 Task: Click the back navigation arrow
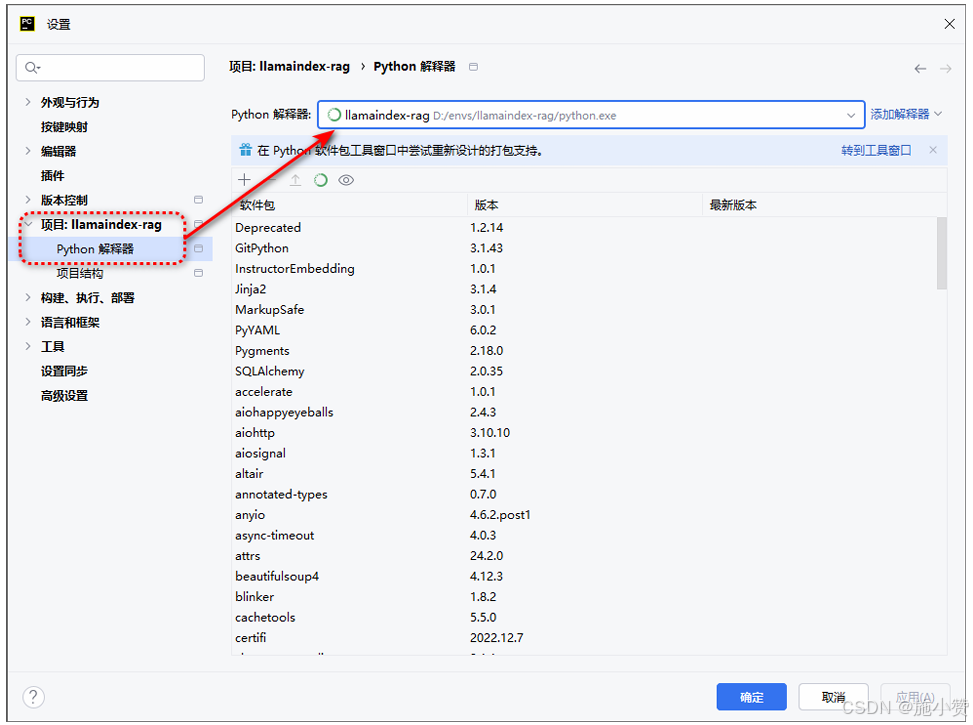pyautogui.click(x=920, y=68)
